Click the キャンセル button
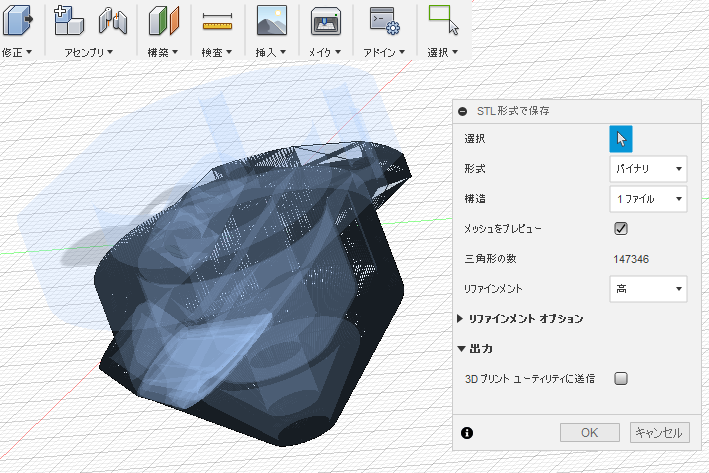 point(659,433)
